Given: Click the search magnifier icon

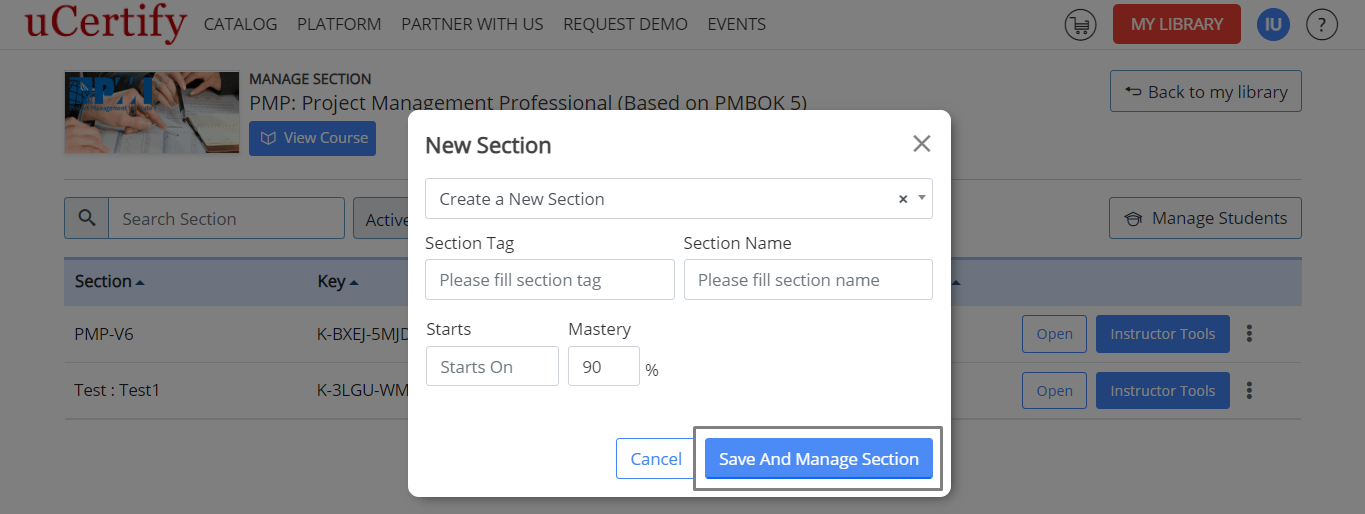Looking at the screenshot, I should tap(87, 218).
